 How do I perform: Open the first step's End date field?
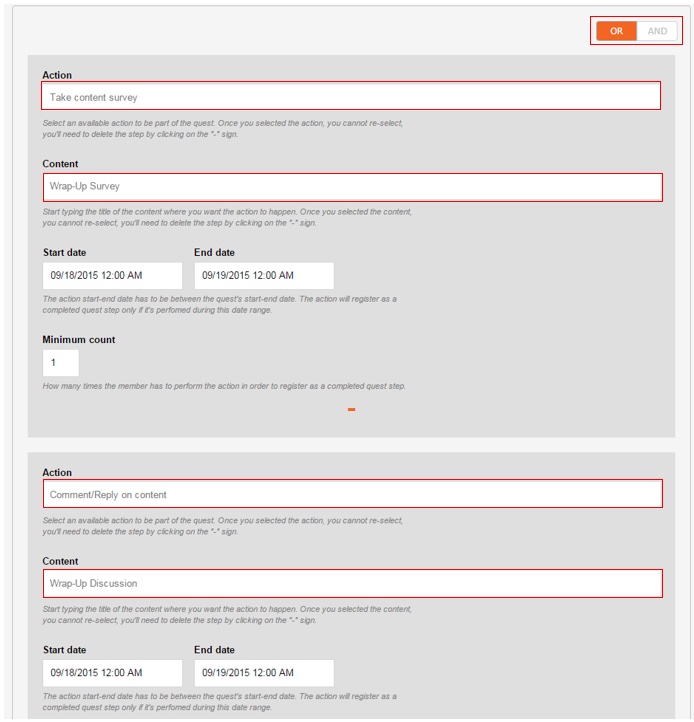coord(264,275)
